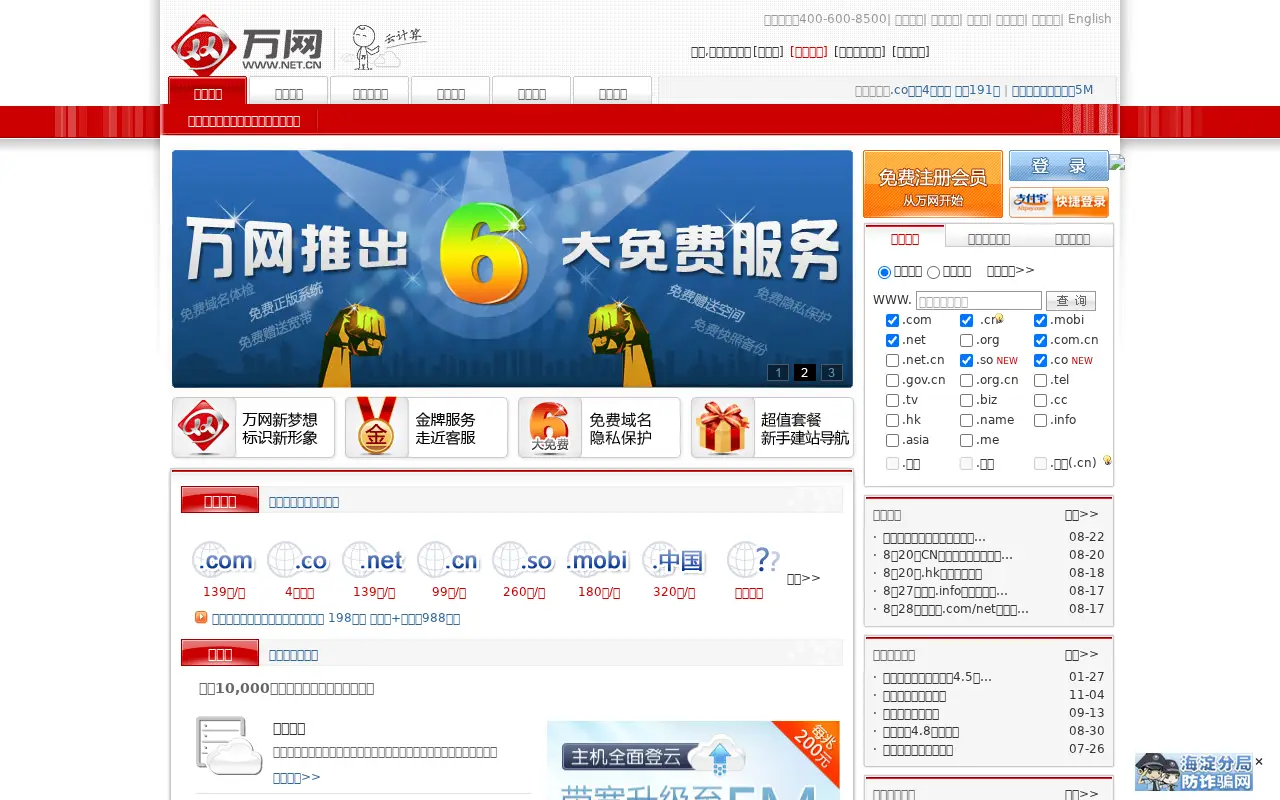Open the 金牌服务 走近客服 card
This screenshot has height=800, width=1280.
[x=426, y=428]
